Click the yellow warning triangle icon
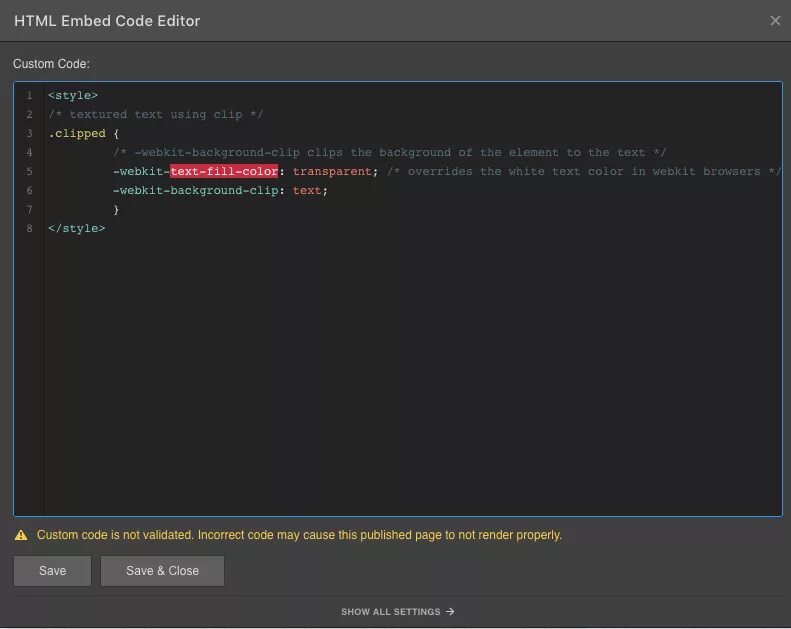The image size is (791, 629). (x=21, y=535)
